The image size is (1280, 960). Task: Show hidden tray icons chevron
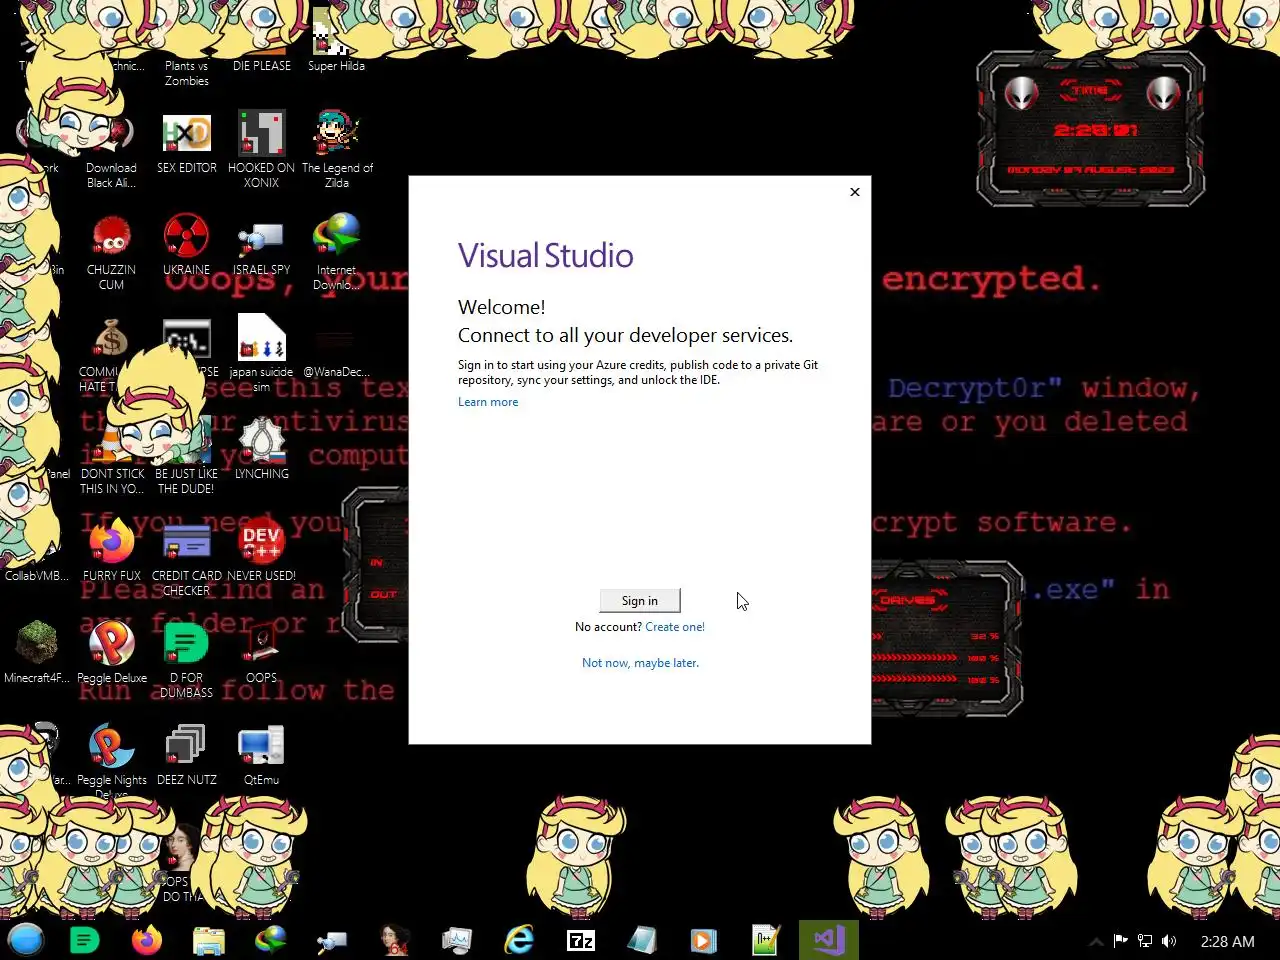click(1096, 941)
